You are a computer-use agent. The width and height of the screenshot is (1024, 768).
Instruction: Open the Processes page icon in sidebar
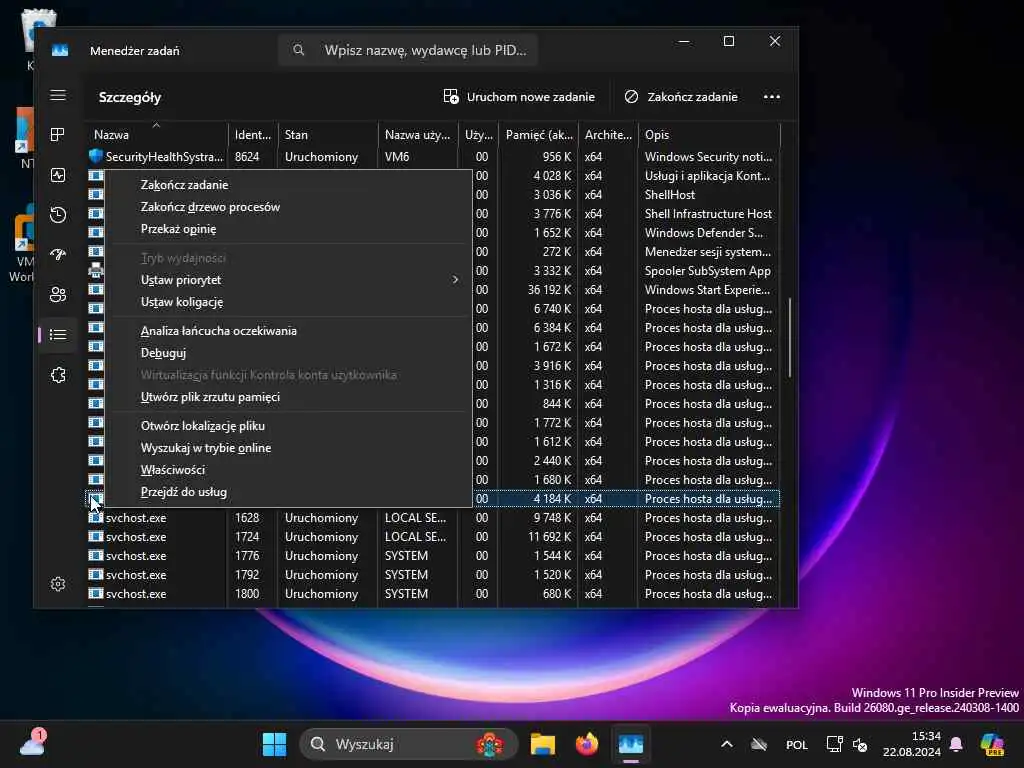[57, 135]
